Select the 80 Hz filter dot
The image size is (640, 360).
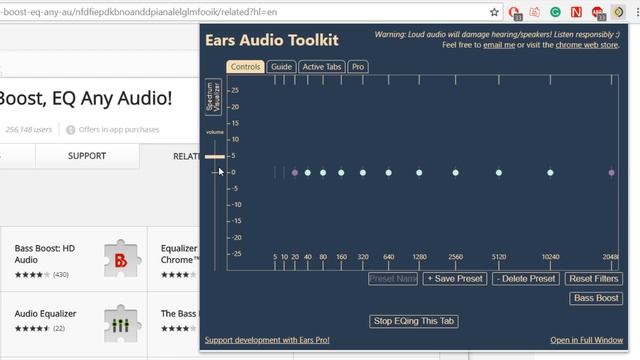pyautogui.click(x=323, y=173)
